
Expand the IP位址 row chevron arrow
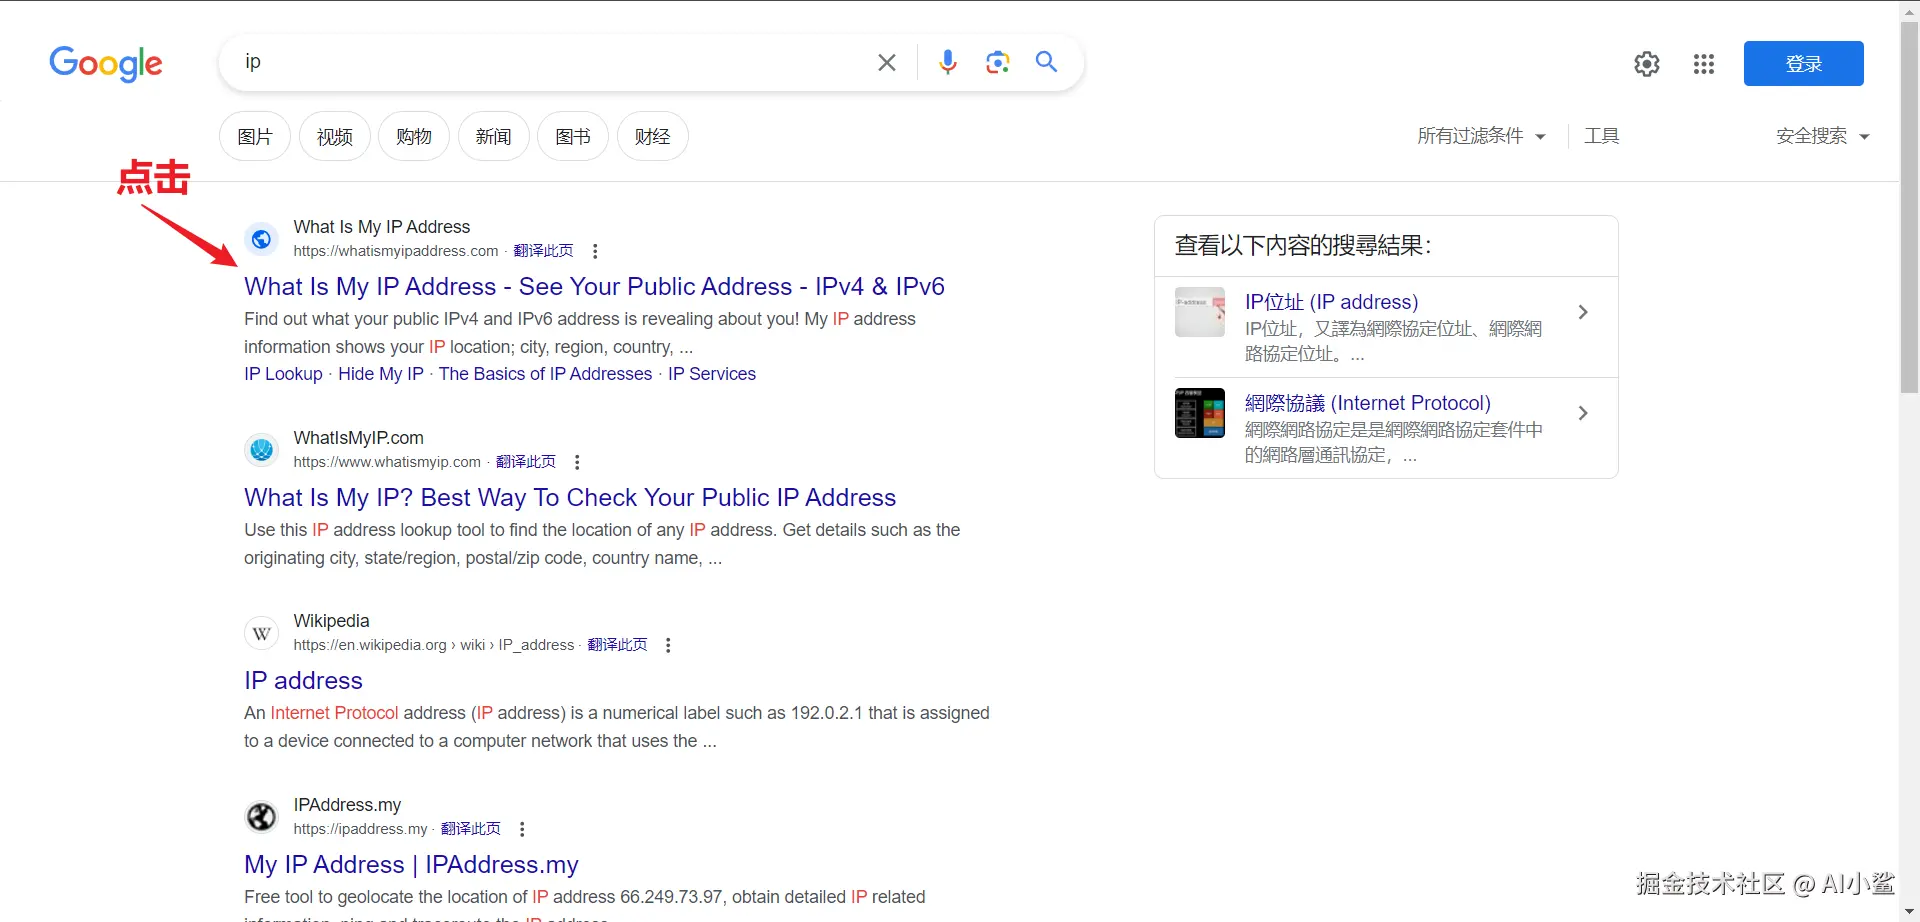[x=1583, y=312]
